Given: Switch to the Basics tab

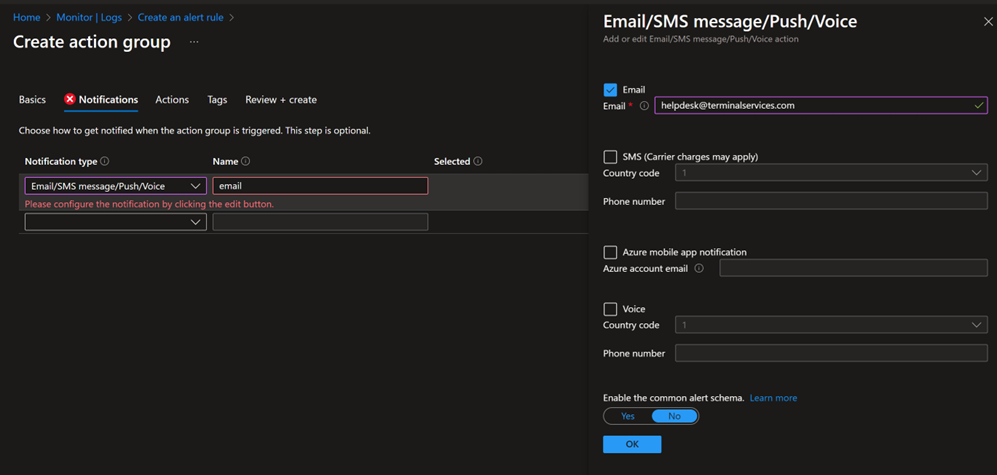Looking at the screenshot, I should click(32, 100).
